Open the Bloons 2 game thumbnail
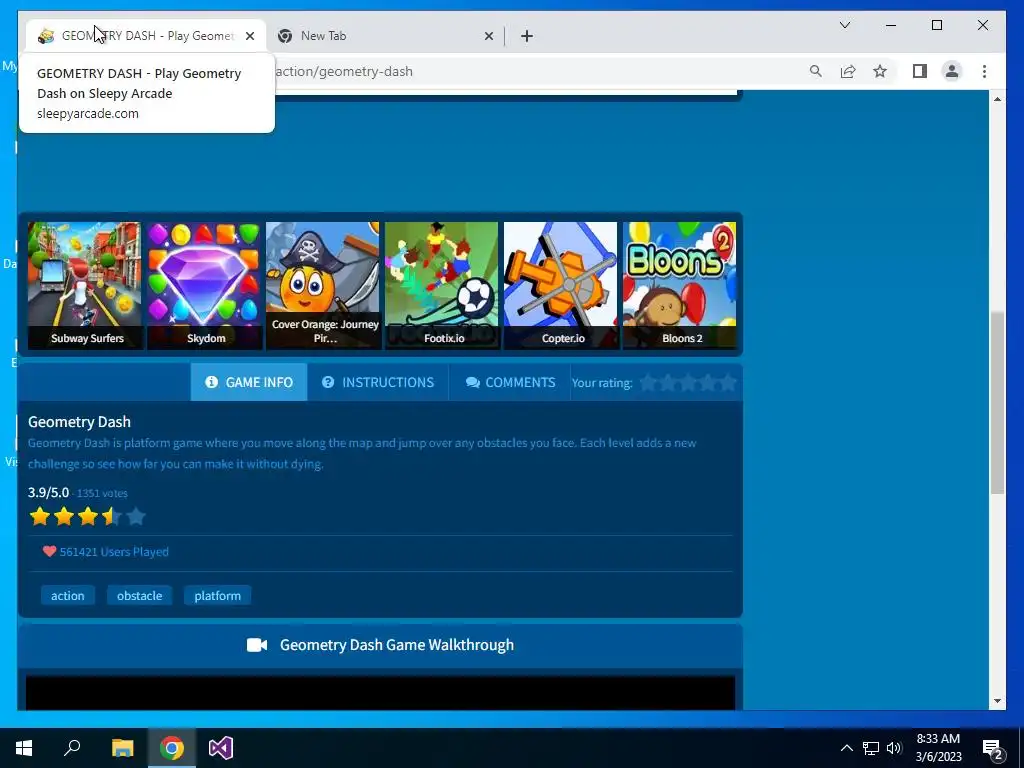The image size is (1024, 768). pyautogui.click(x=680, y=285)
